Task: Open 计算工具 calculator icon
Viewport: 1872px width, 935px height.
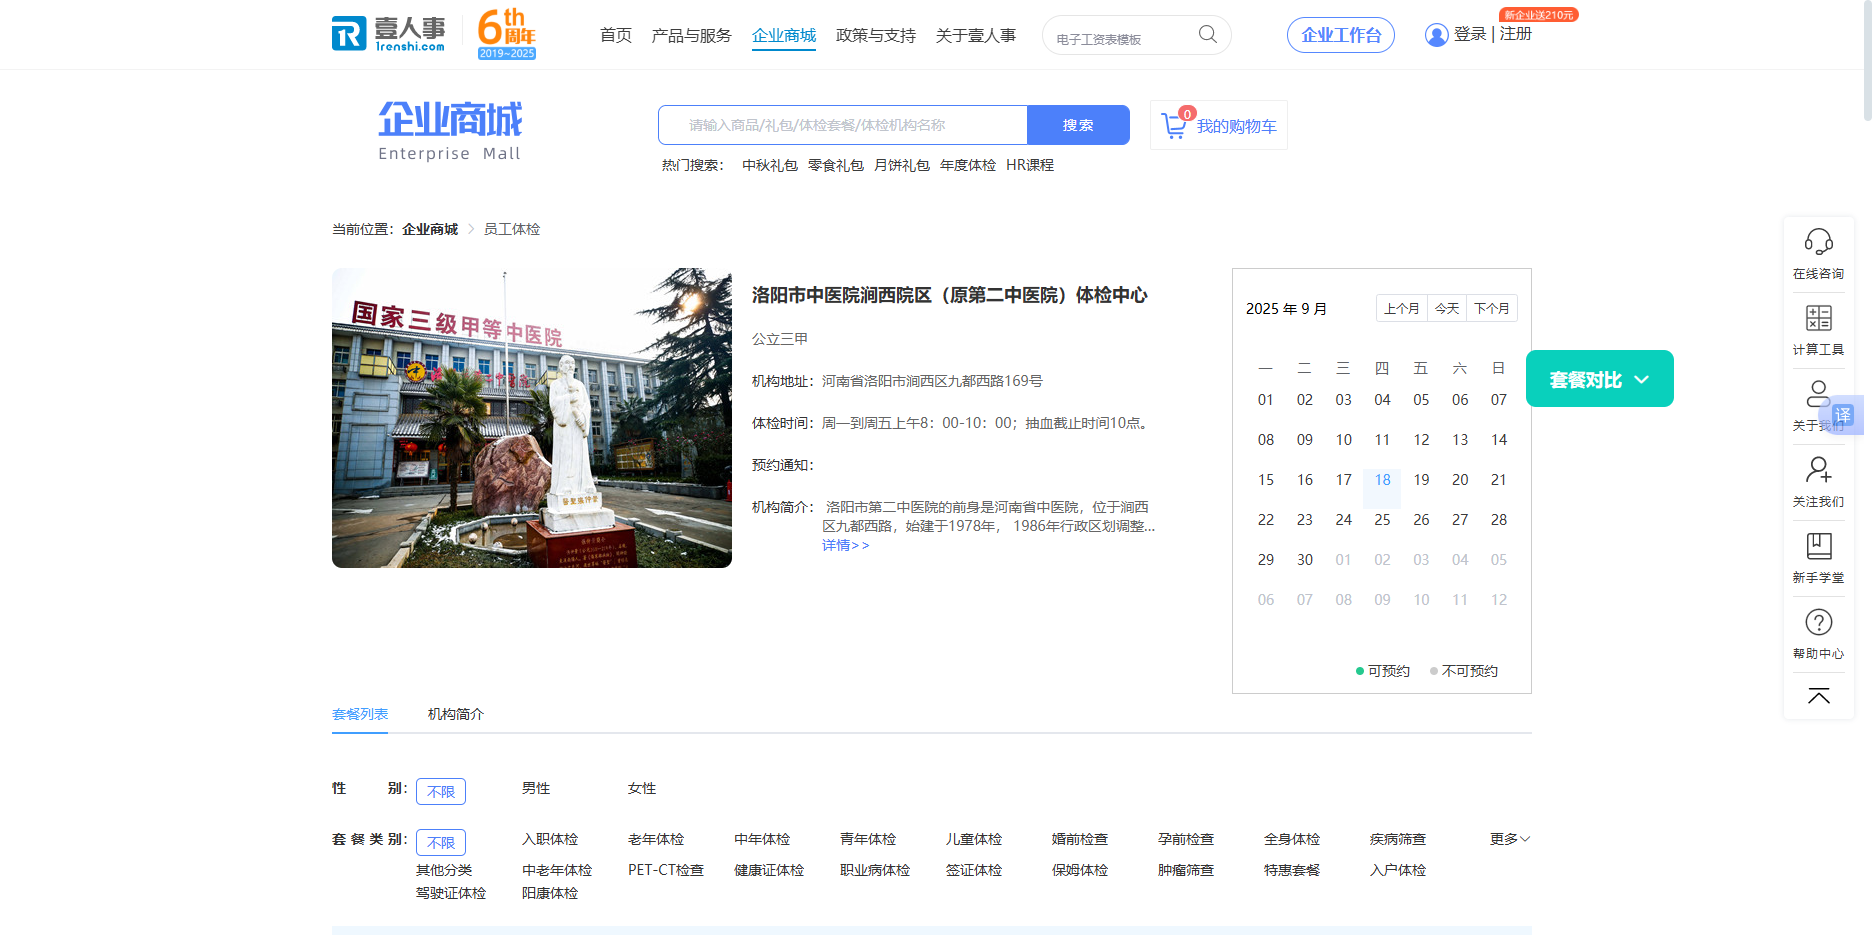Action: 1818,318
